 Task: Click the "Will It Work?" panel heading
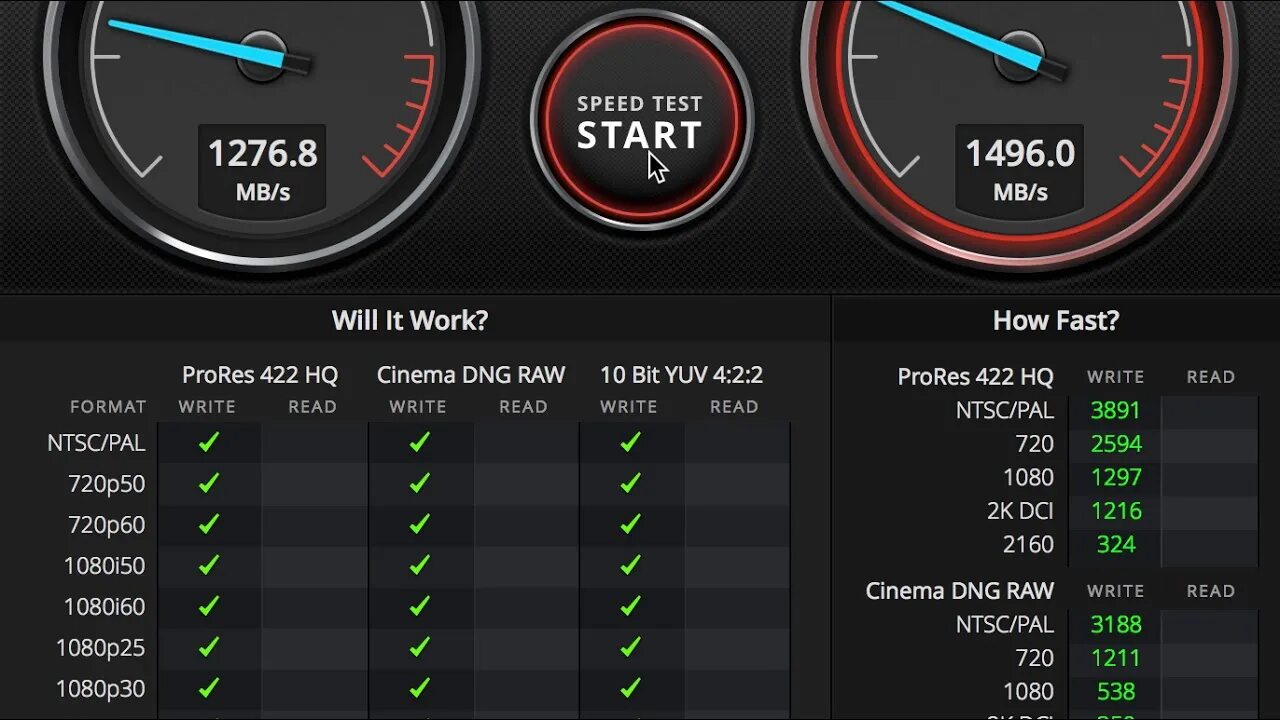[x=410, y=320]
